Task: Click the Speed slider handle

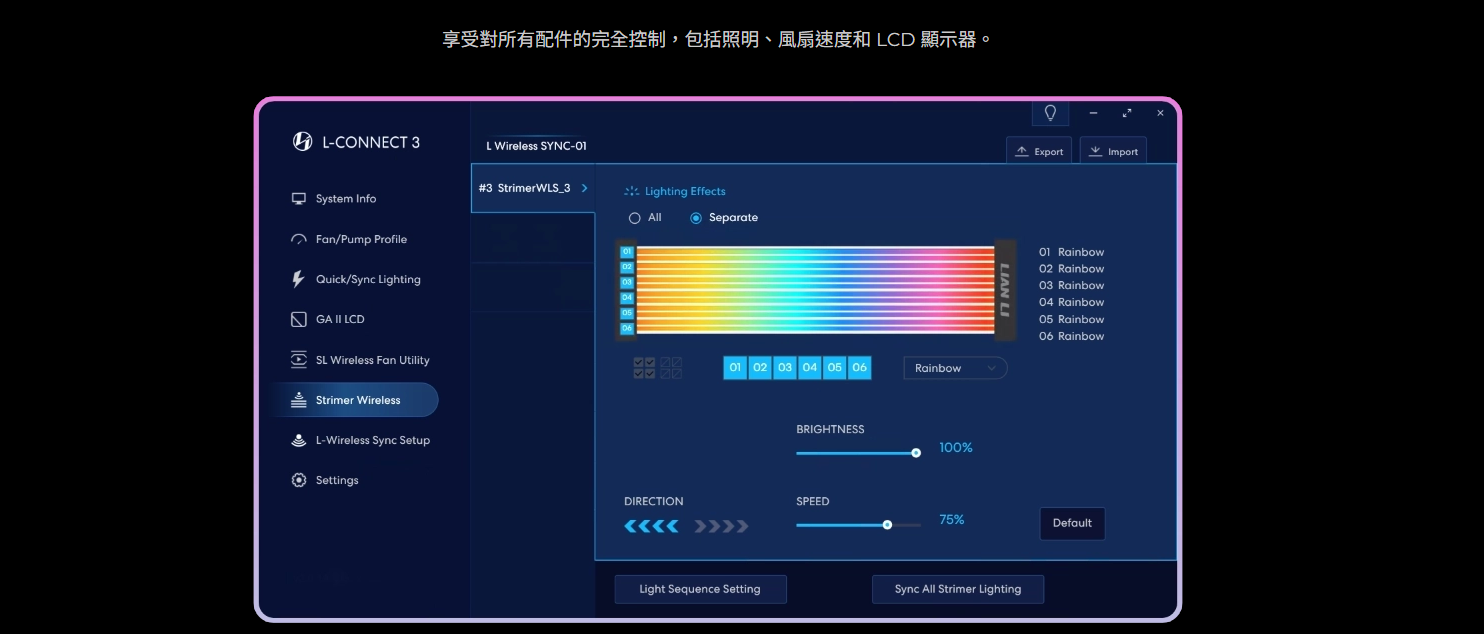Action: pyautogui.click(x=887, y=525)
